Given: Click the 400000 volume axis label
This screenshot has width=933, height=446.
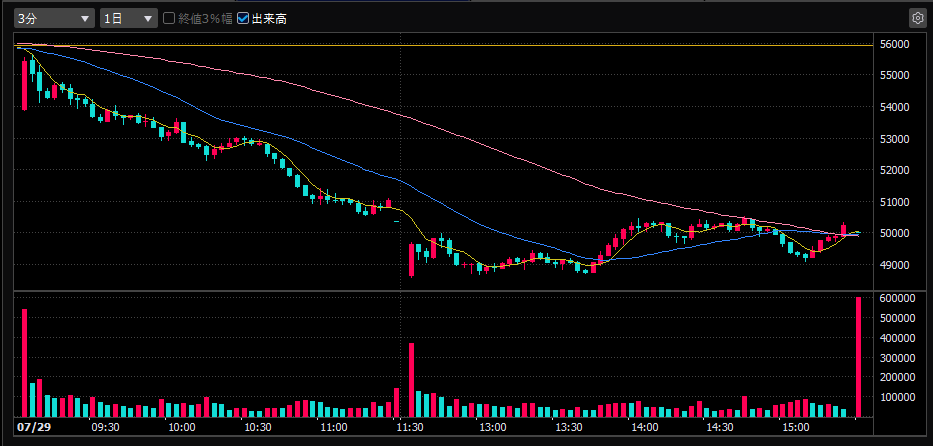Looking at the screenshot, I should point(896,338).
